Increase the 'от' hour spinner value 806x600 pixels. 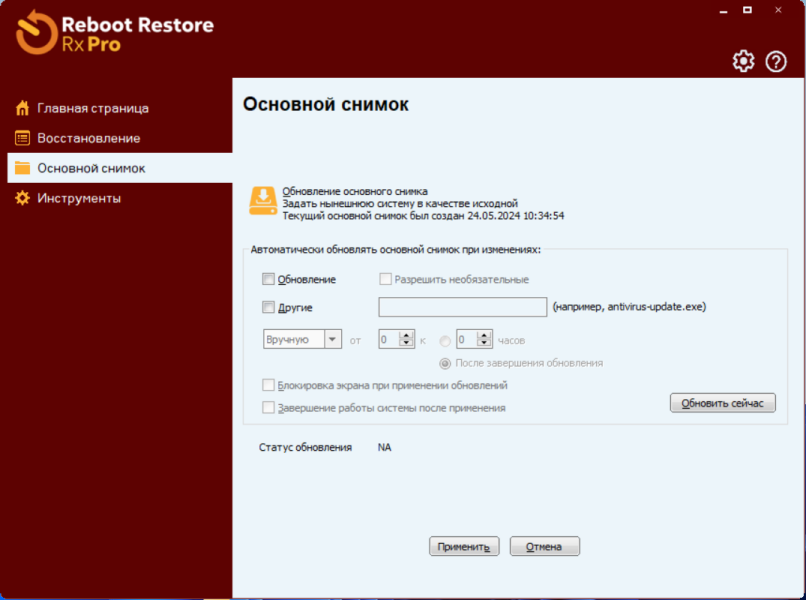(406, 335)
